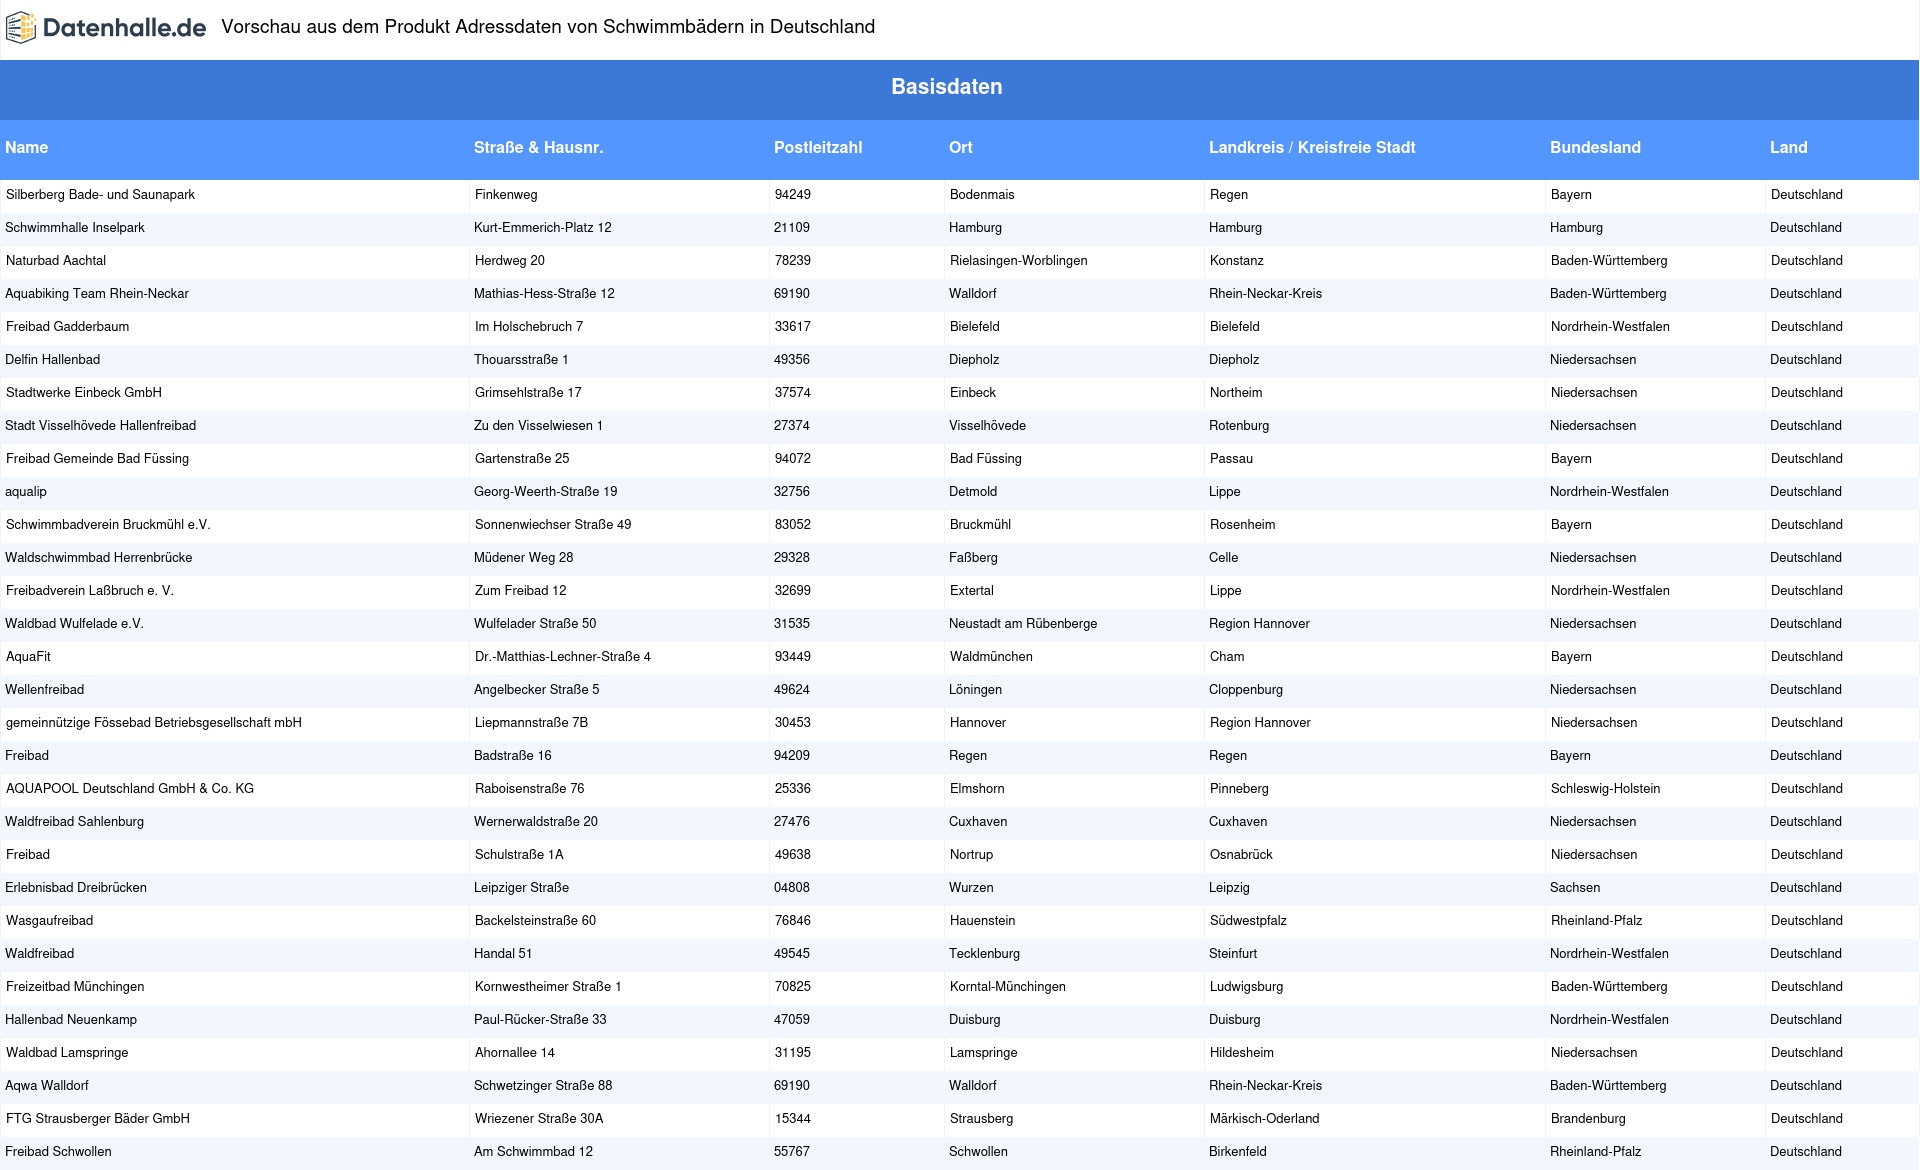Click the Datenhalle.de logo

tap(106, 28)
